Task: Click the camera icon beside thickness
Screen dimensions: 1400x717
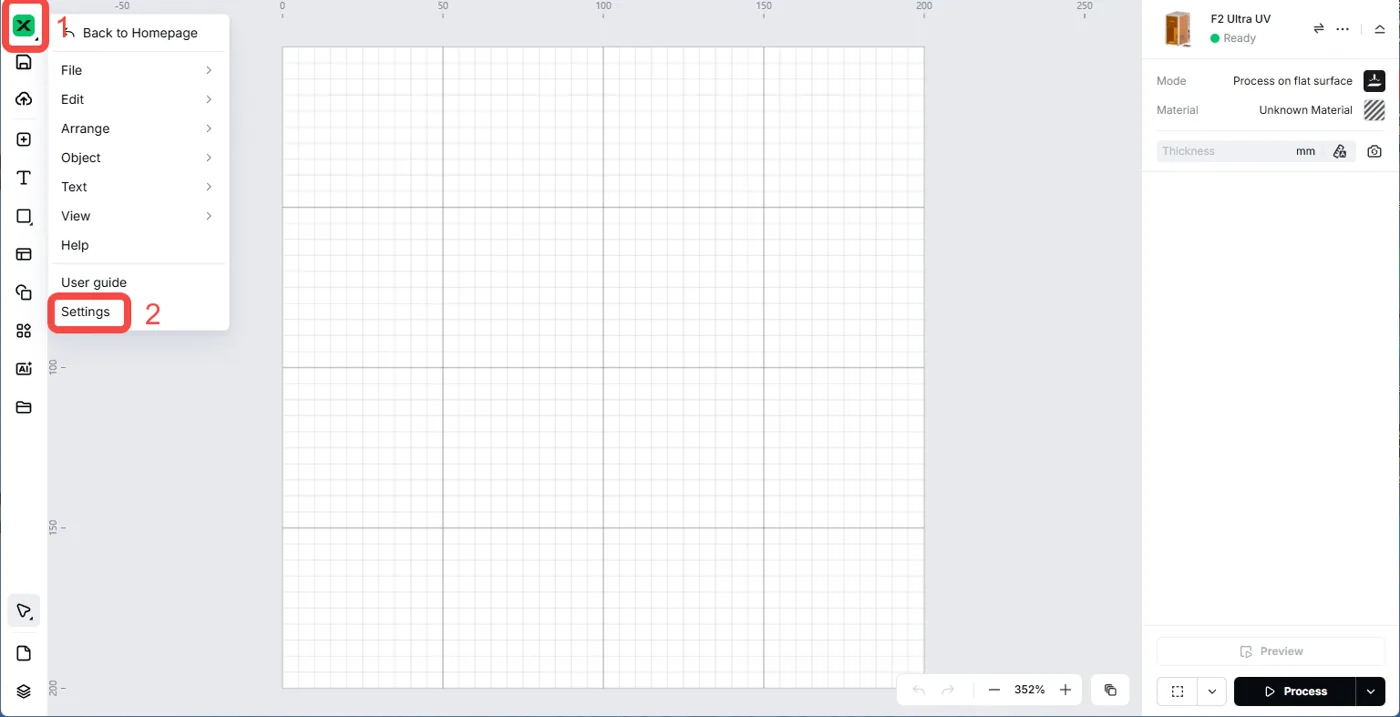Action: [1375, 151]
